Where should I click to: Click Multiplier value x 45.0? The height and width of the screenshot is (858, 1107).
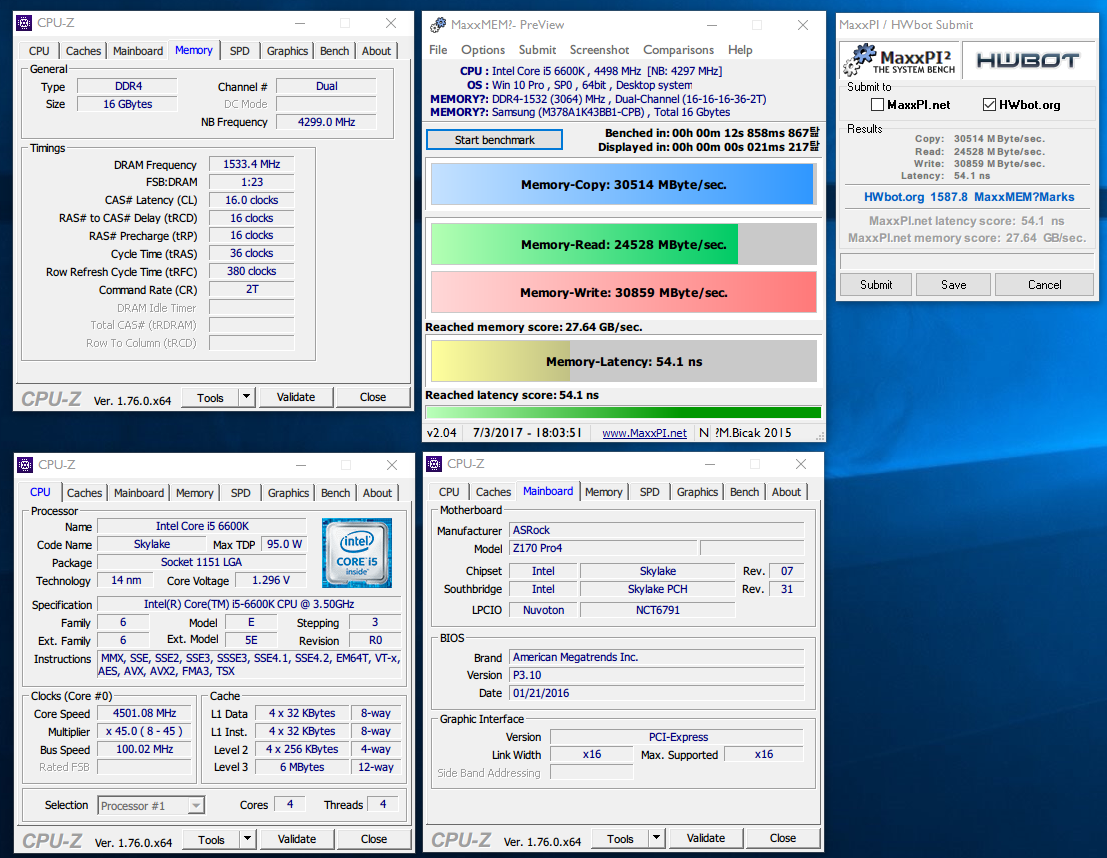coord(145,731)
